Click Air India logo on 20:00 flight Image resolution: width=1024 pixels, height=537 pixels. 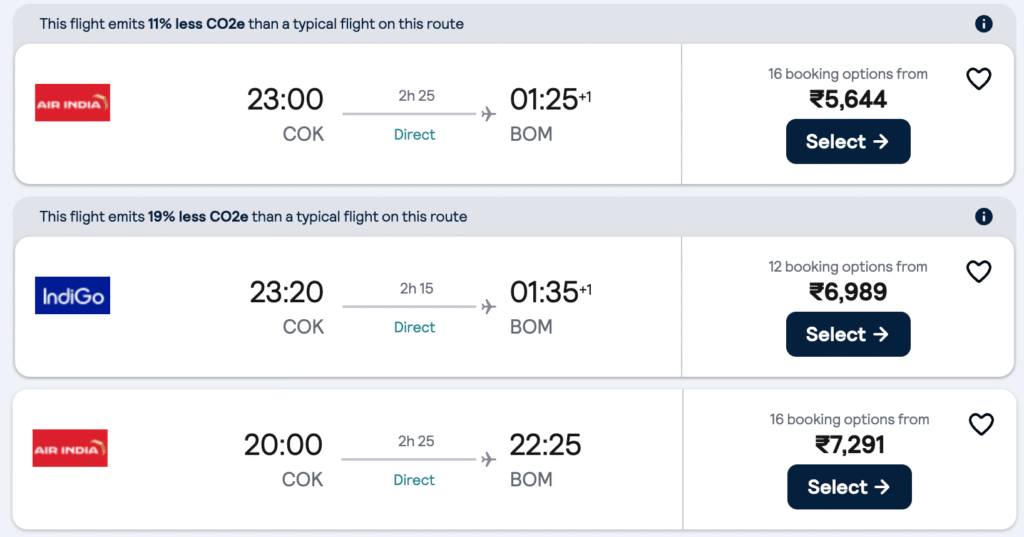pos(70,448)
